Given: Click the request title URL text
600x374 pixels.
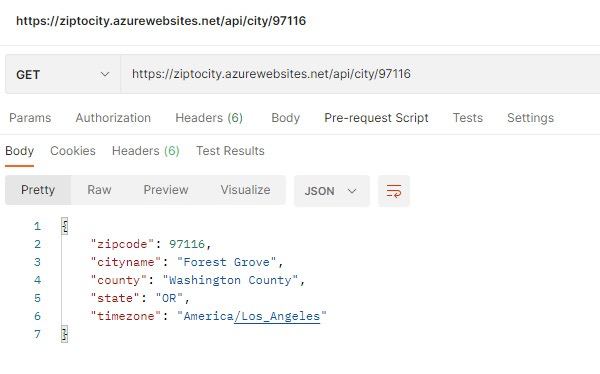Looking at the screenshot, I should pyautogui.click(x=161, y=21).
